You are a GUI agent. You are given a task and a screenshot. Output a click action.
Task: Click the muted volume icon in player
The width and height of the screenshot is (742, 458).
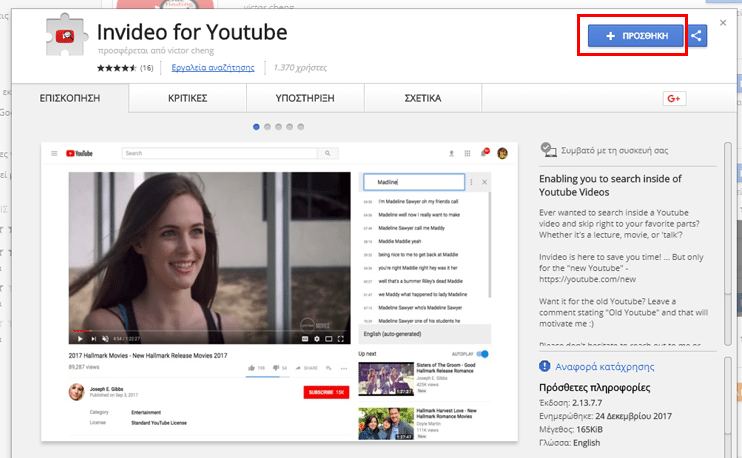[x=106, y=339]
